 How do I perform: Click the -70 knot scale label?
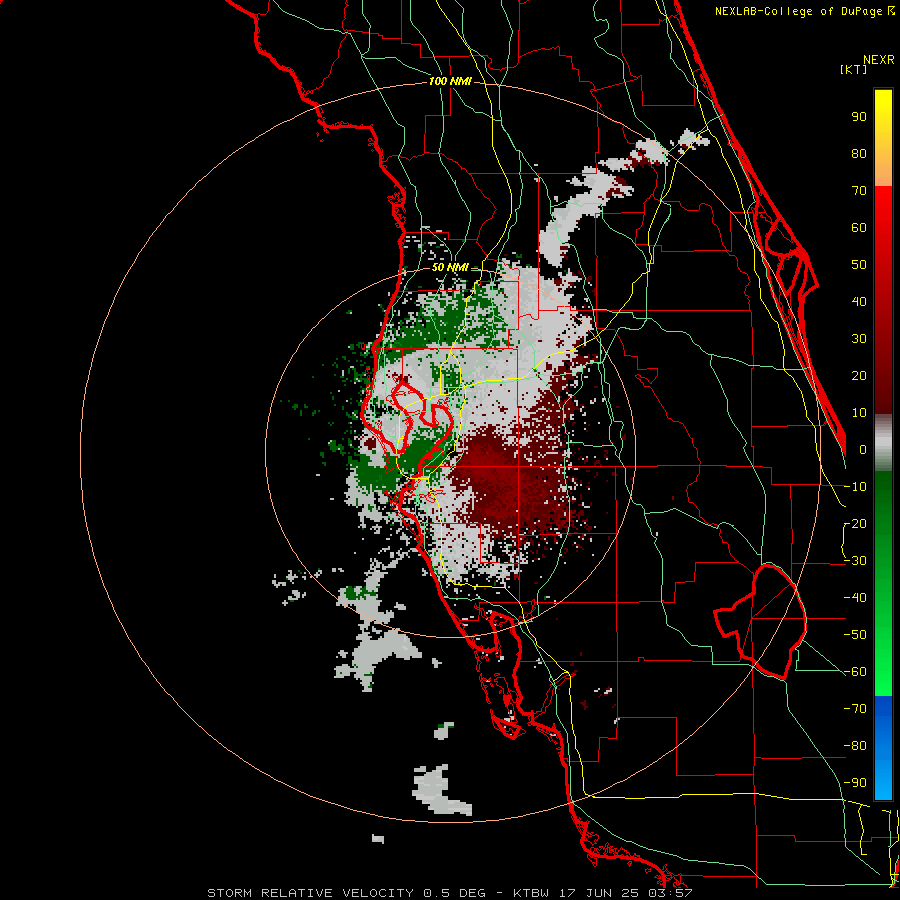(855, 709)
